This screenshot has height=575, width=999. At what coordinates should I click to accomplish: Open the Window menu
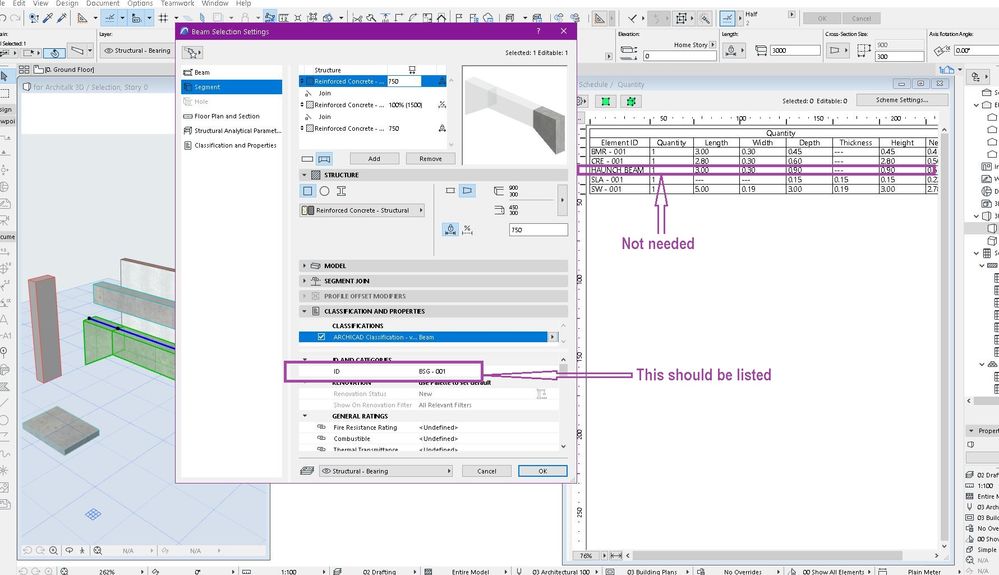(215, 3)
